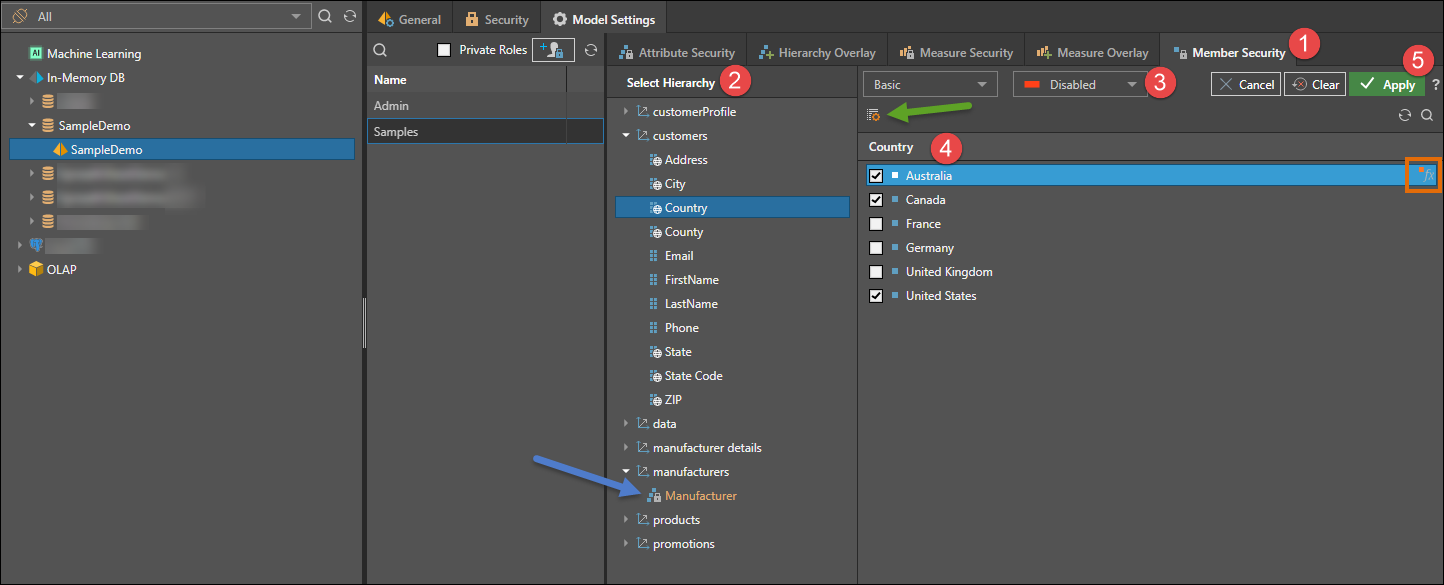Refresh the country members list
Screen dimensions: 1444x585
pos(1405,116)
